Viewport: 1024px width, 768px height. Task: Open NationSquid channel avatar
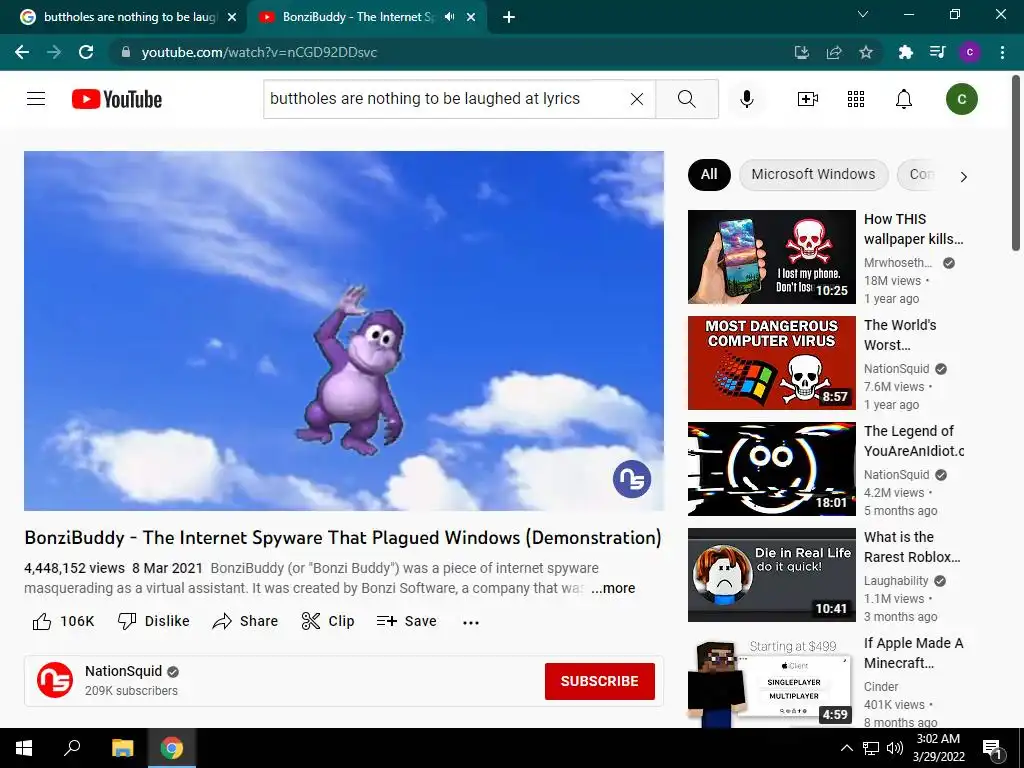point(55,680)
